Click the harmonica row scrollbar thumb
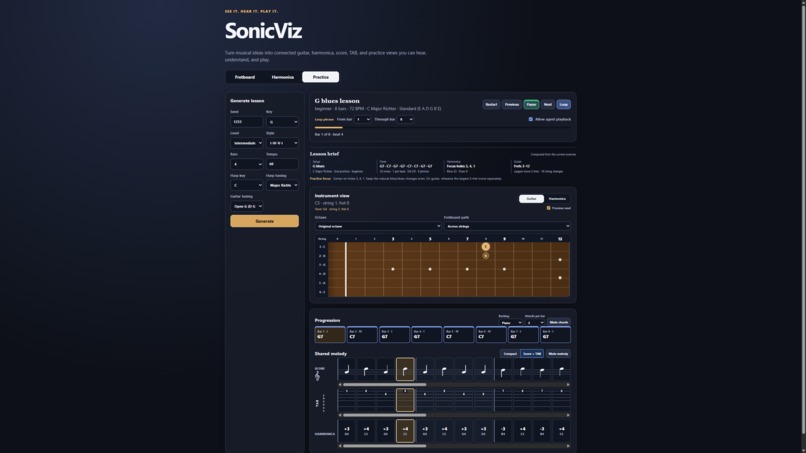 (x=384, y=446)
